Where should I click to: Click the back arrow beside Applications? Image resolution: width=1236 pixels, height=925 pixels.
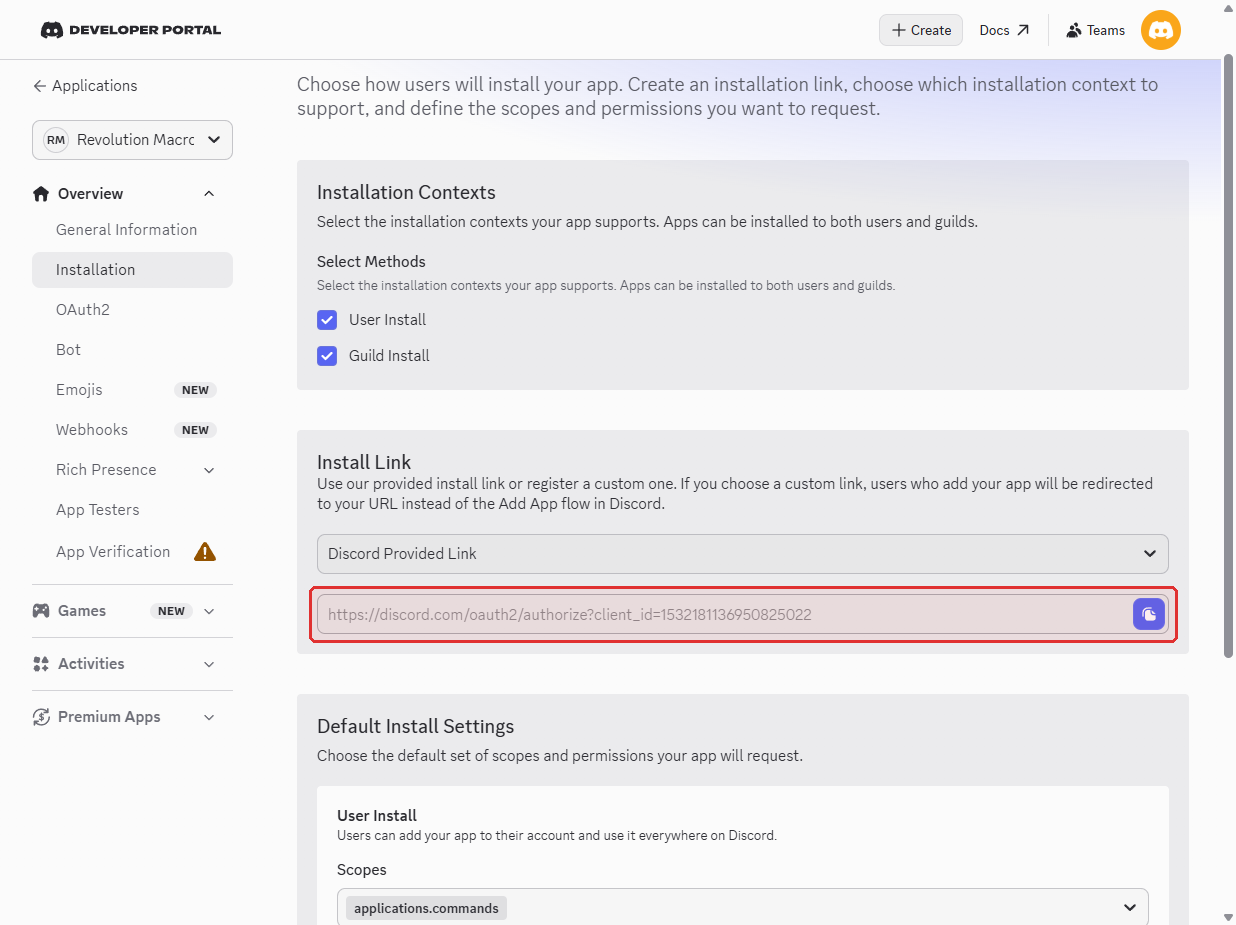click(x=39, y=86)
